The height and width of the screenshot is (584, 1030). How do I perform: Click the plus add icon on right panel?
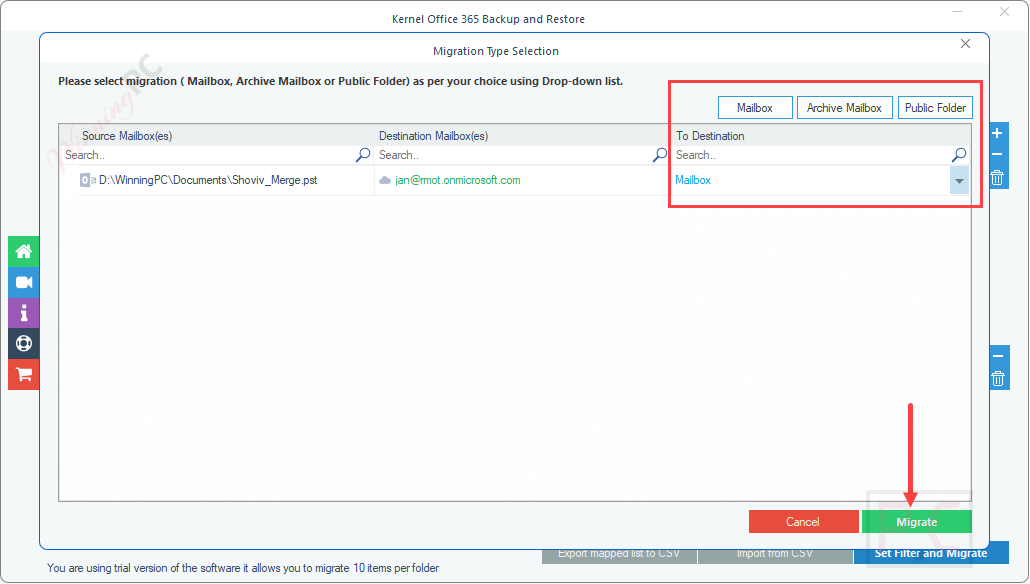(997, 133)
